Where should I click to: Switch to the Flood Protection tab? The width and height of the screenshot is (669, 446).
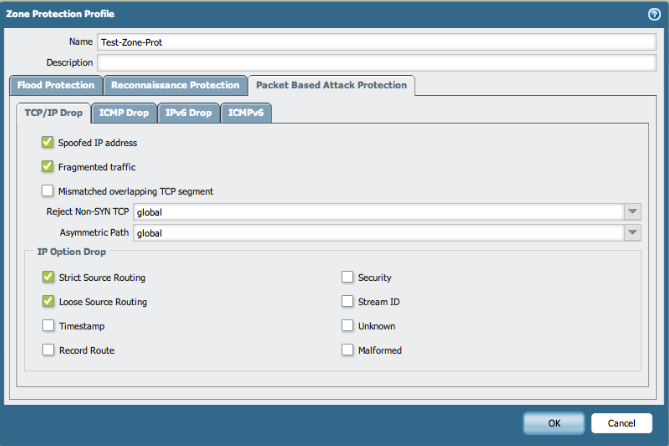56,85
